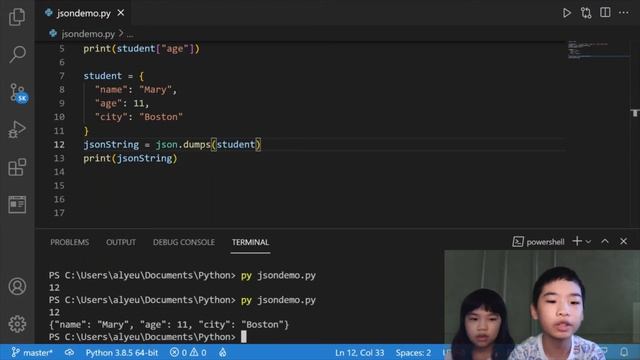
Task: Click Ln 12, Col 33 cursor position
Action: pyautogui.click(x=360, y=353)
